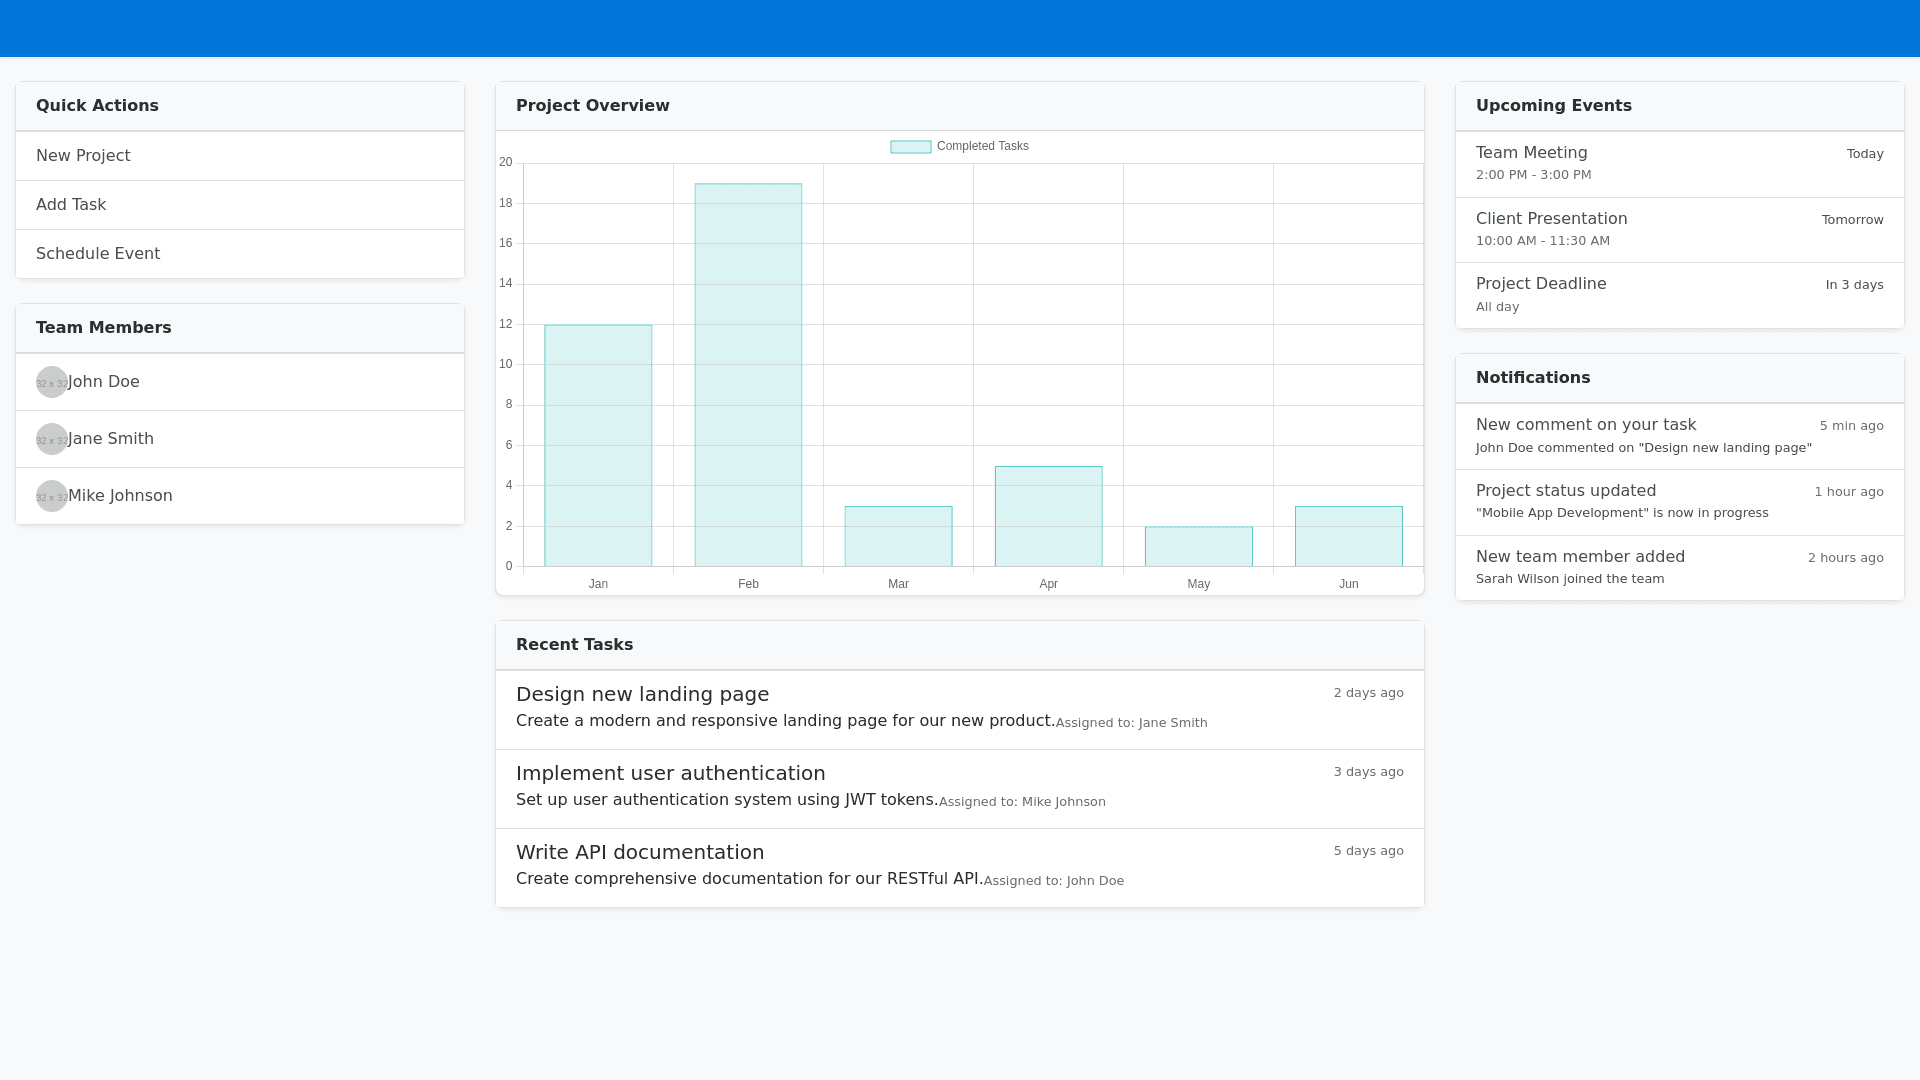Viewport: 1920px width, 1080px height.
Task: Open Design new landing page task
Action: 642,694
